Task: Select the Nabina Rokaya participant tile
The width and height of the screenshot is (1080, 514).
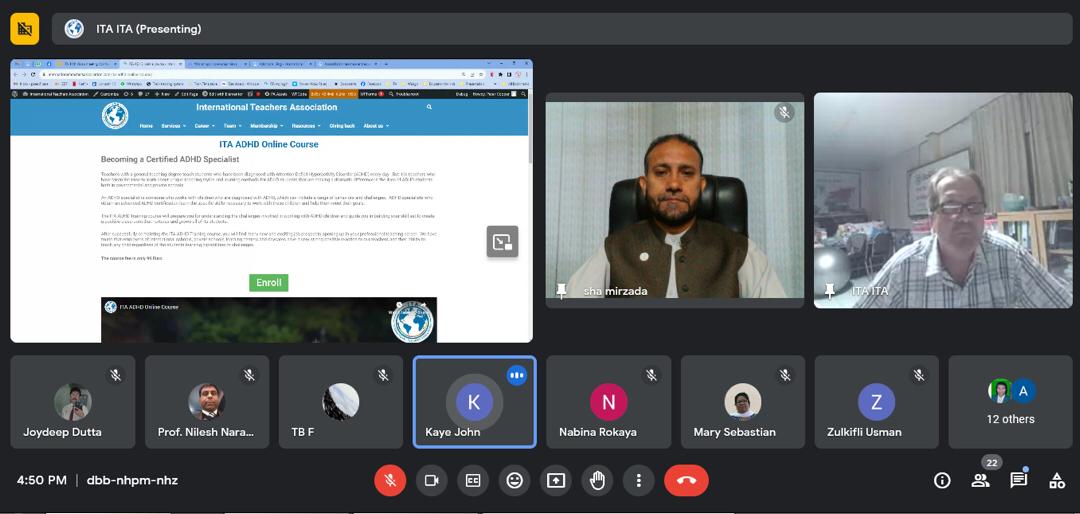Action: click(x=609, y=402)
